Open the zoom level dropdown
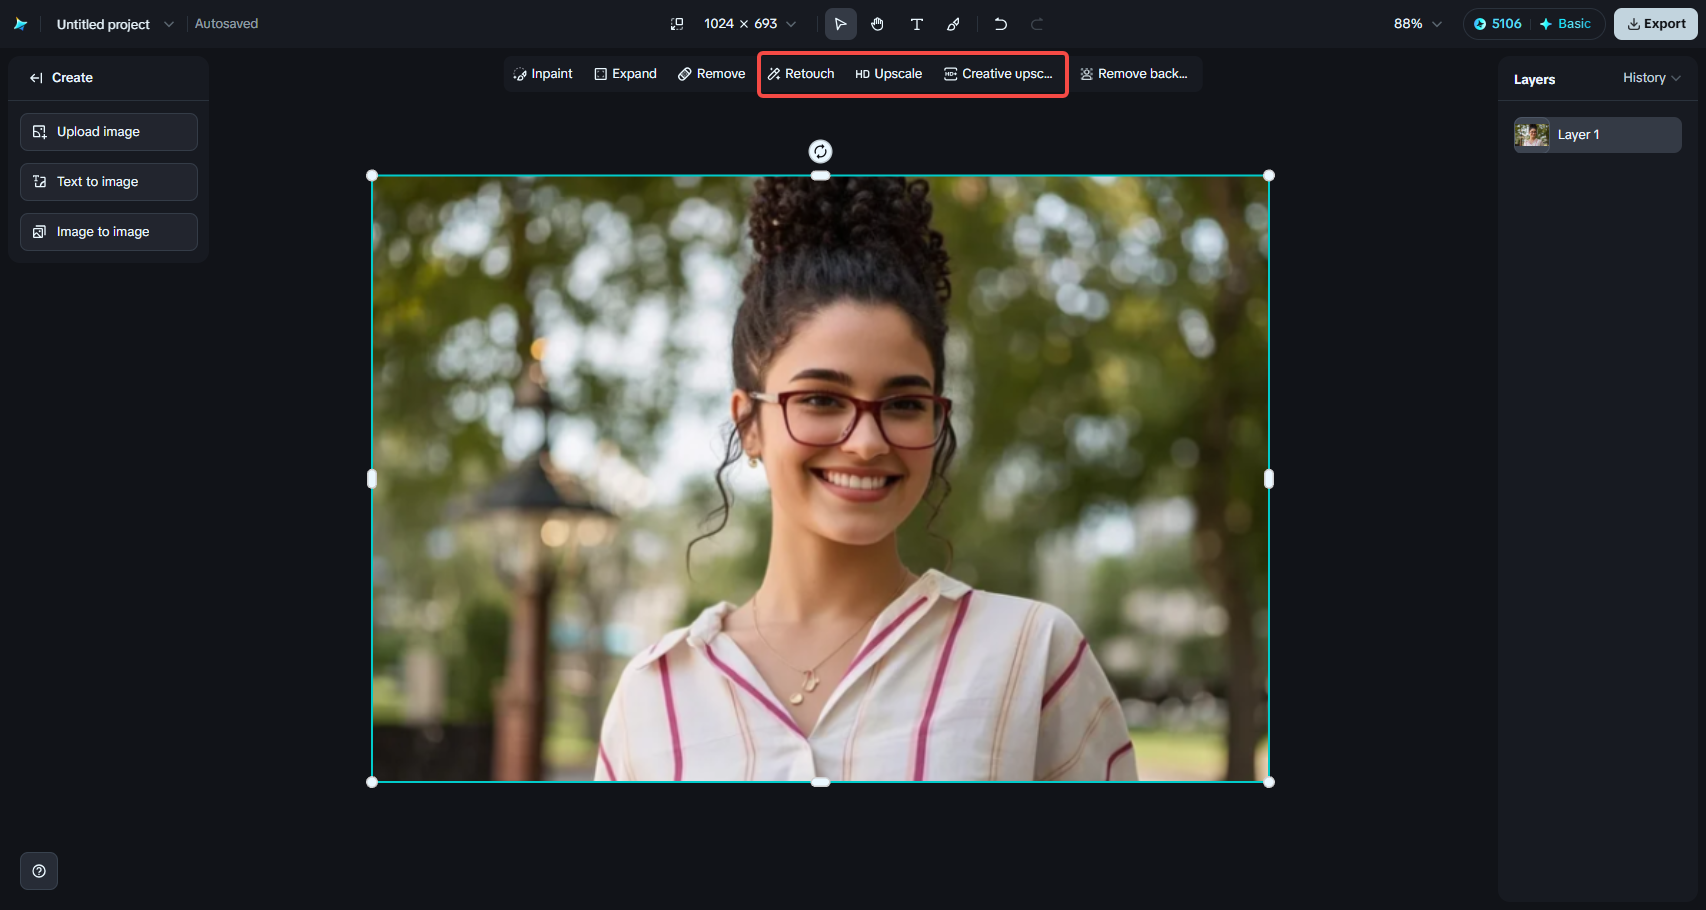Screen dimensions: 1706x910 [x=1416, y=23]
